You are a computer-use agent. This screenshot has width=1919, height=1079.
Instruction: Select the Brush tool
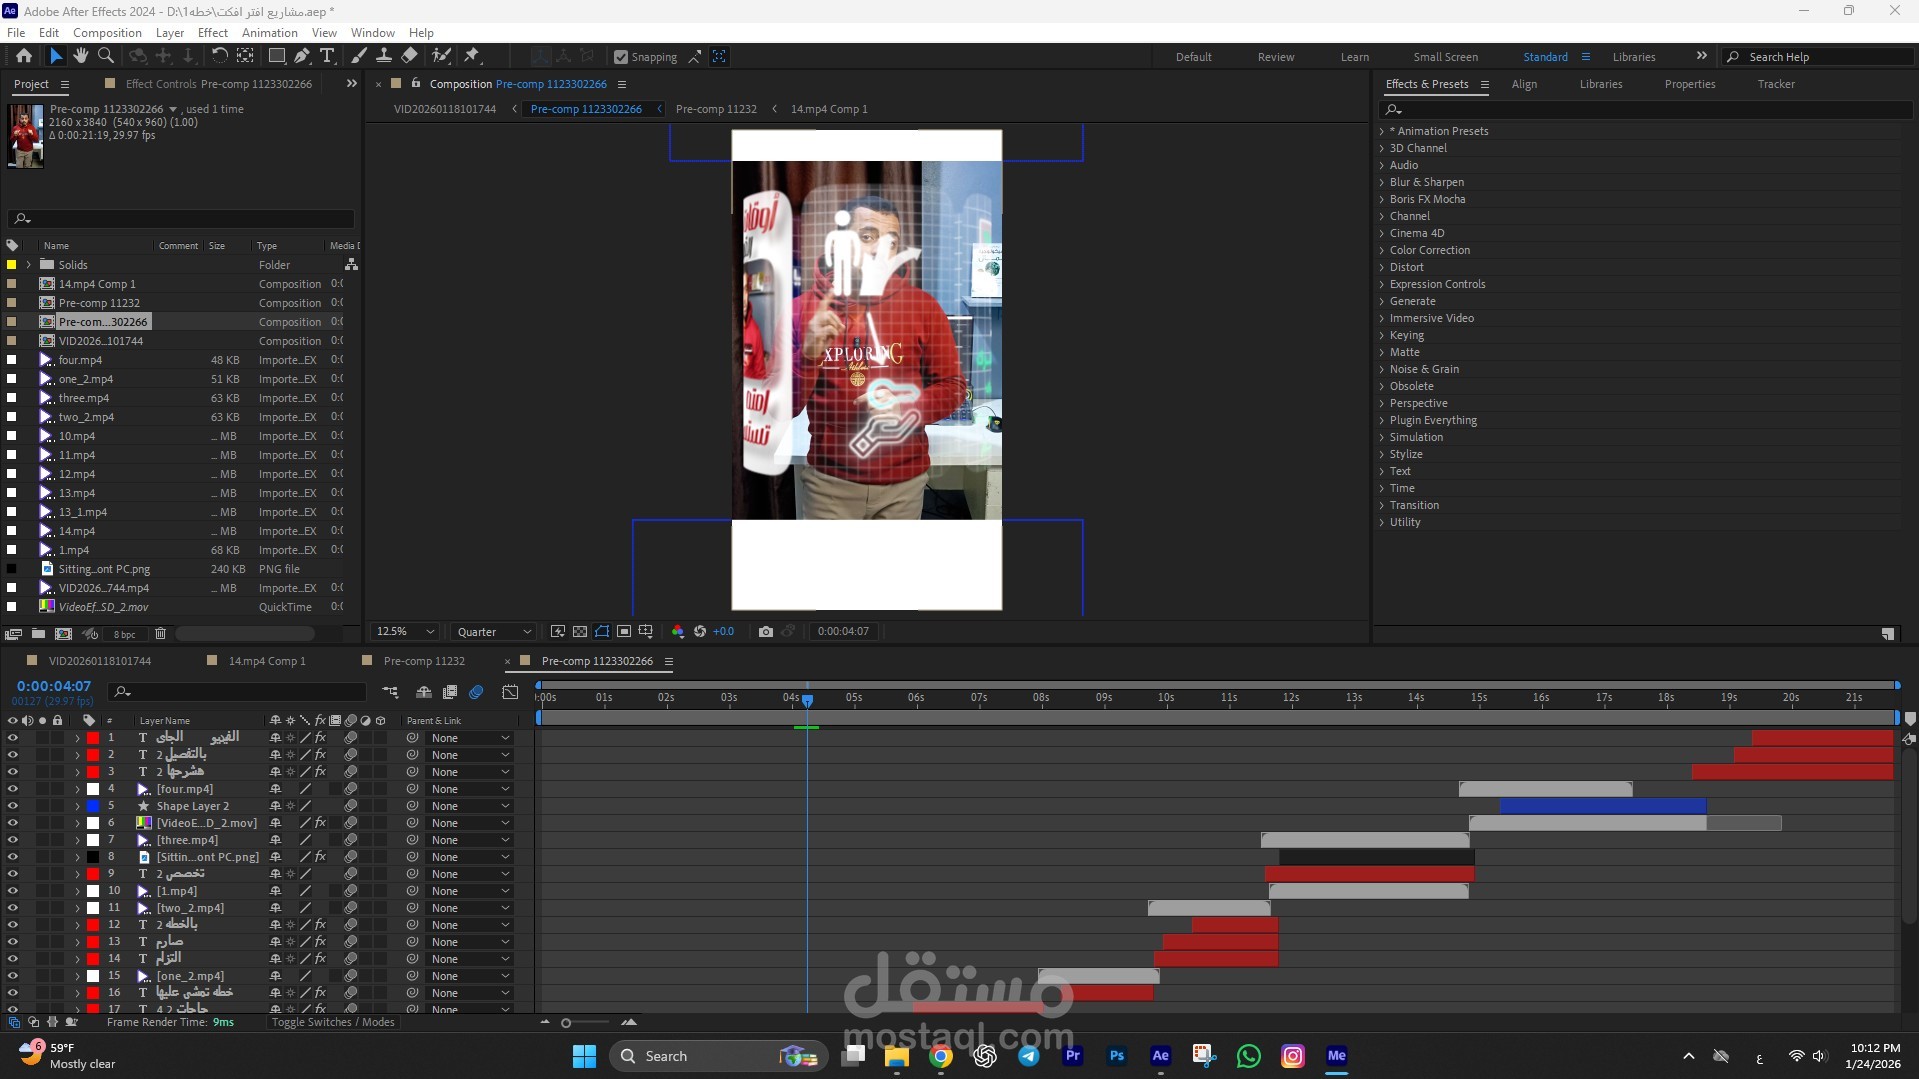point(359,56)
